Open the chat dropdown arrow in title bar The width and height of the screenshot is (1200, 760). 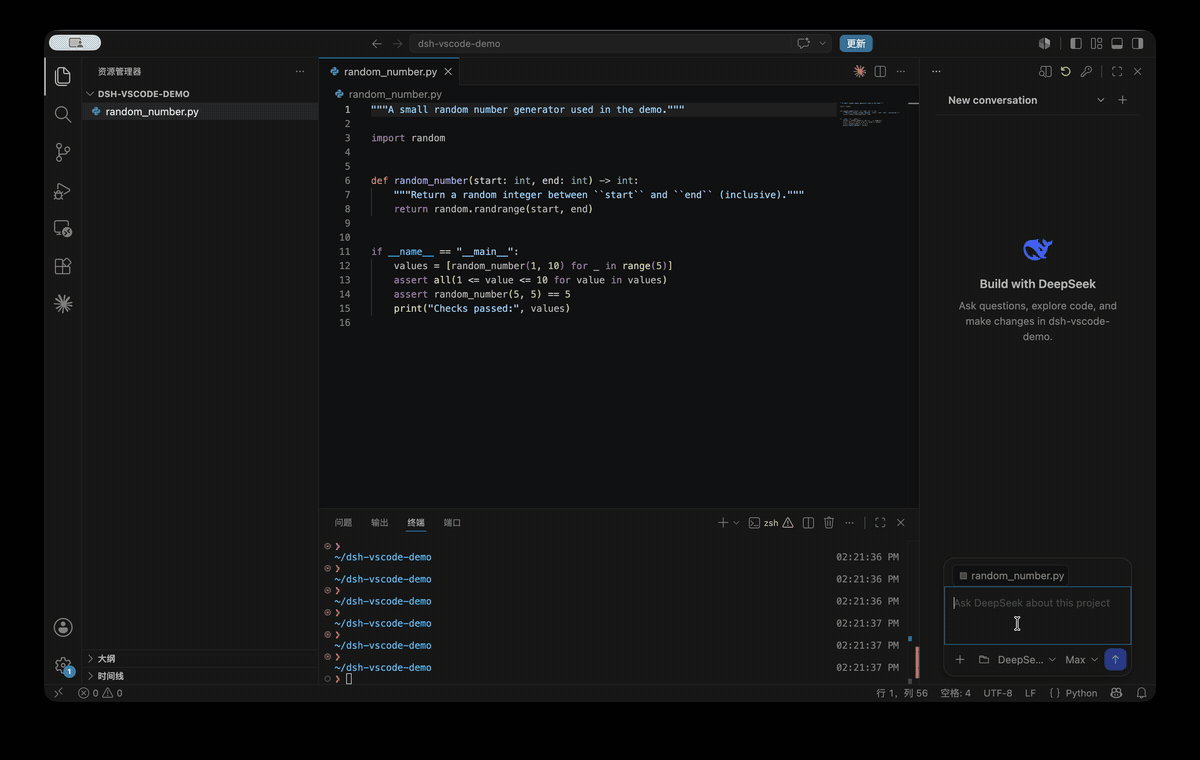point(823,44)
